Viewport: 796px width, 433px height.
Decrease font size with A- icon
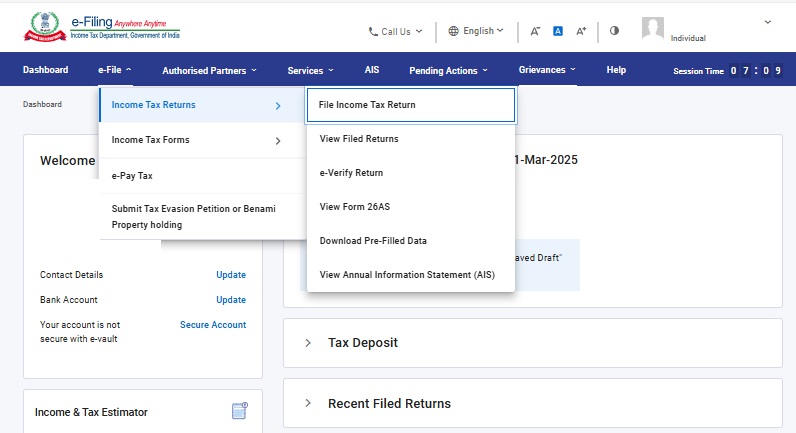click(x=535, y=31)
